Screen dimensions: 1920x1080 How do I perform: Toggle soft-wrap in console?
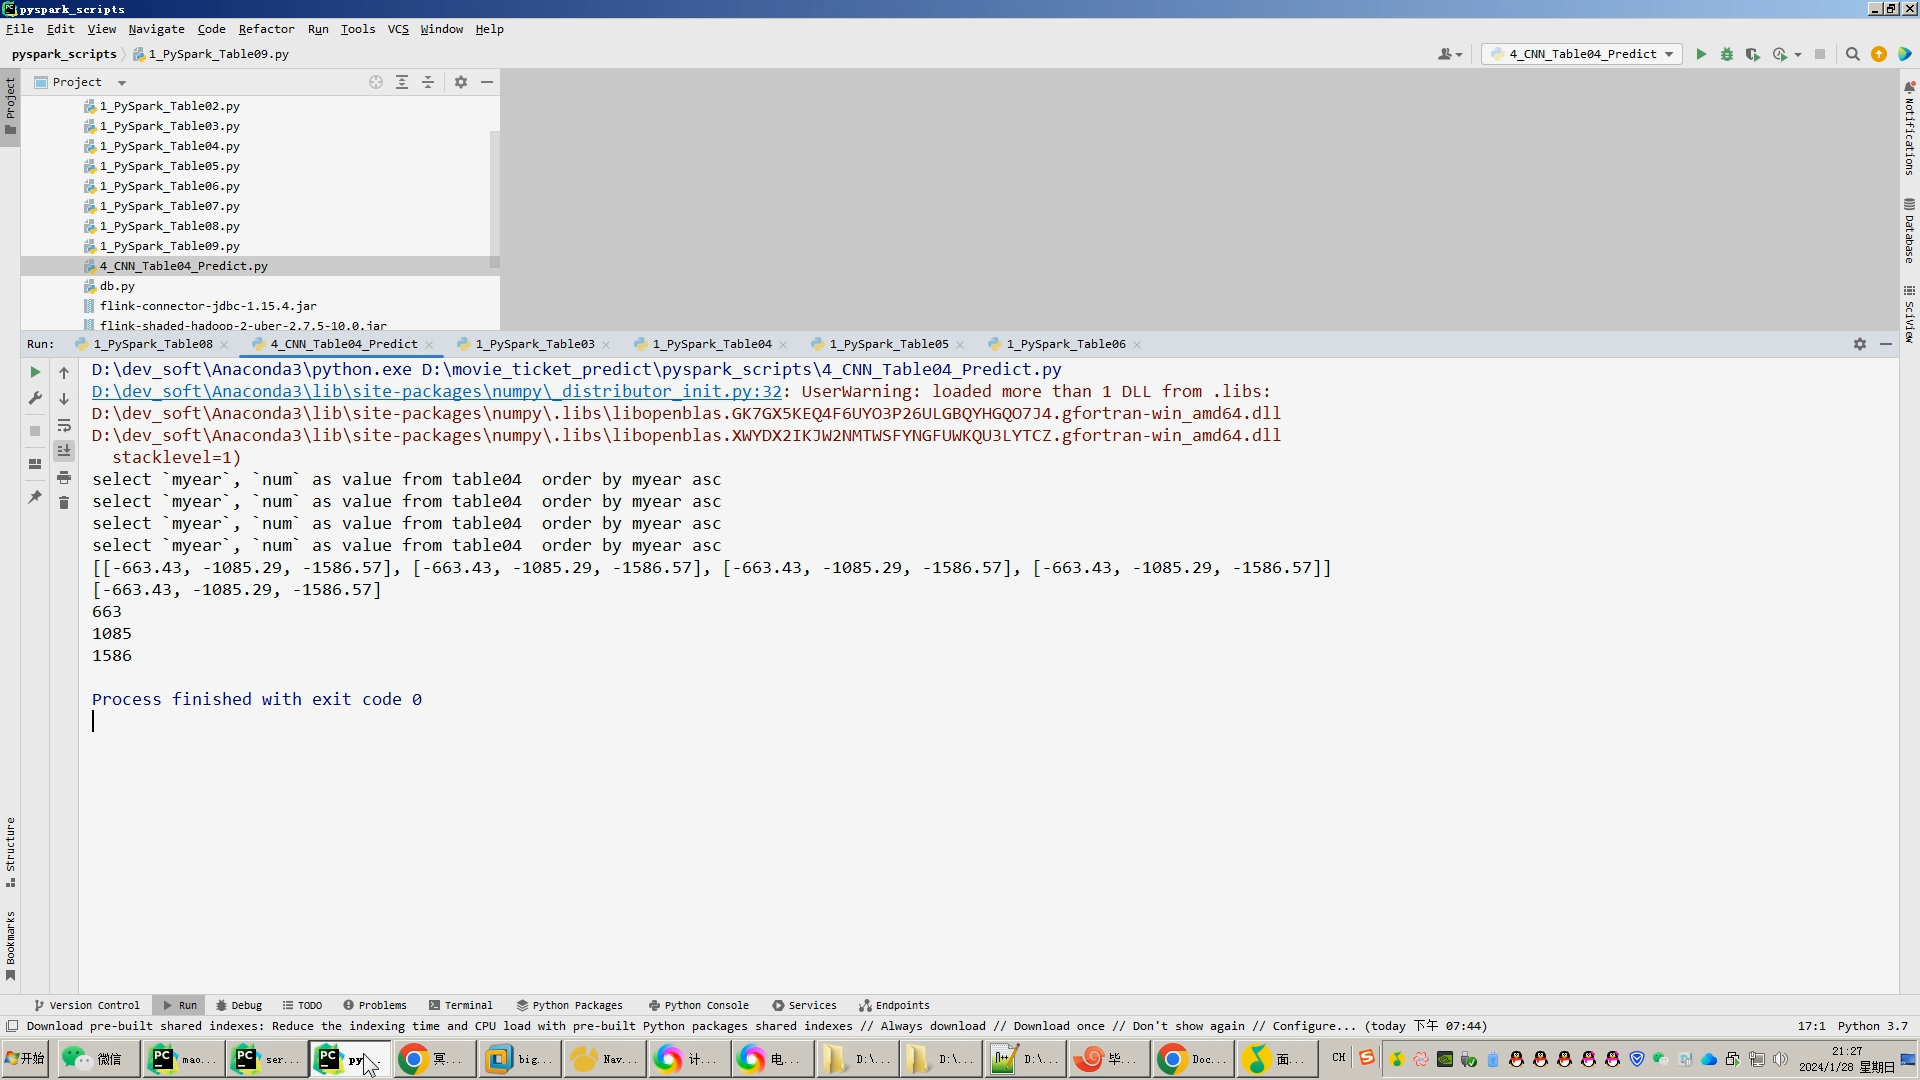64,425
